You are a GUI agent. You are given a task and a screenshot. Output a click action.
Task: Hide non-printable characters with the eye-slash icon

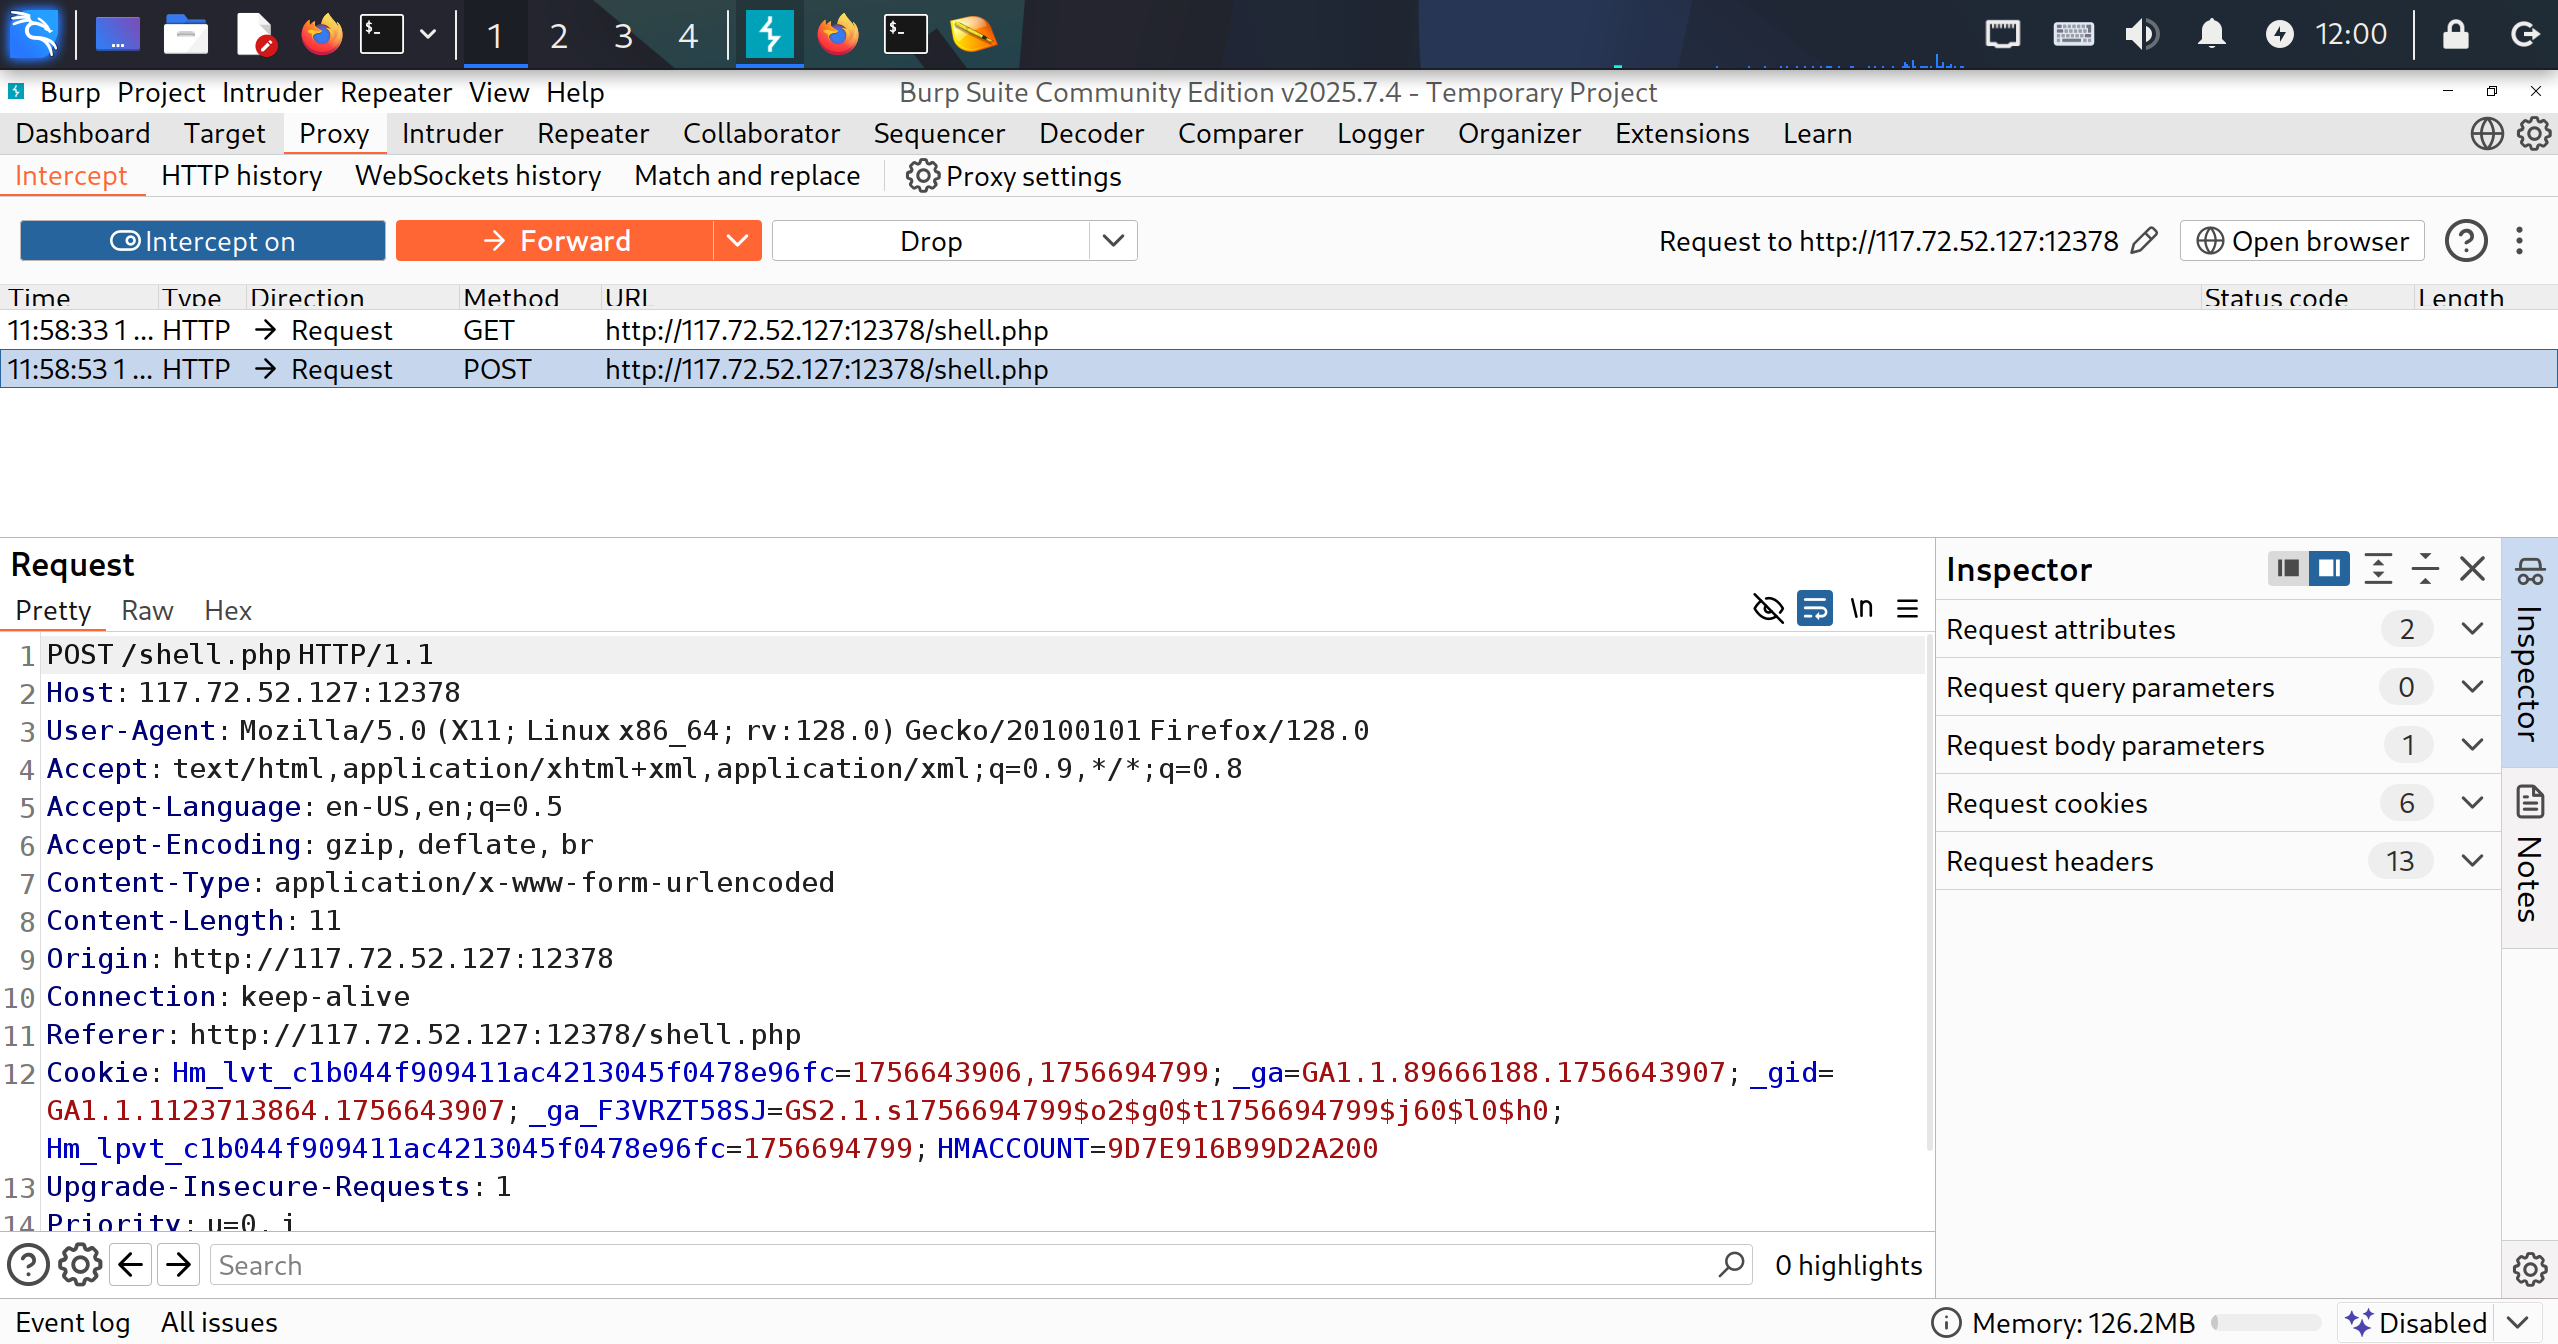[1768, 608]
